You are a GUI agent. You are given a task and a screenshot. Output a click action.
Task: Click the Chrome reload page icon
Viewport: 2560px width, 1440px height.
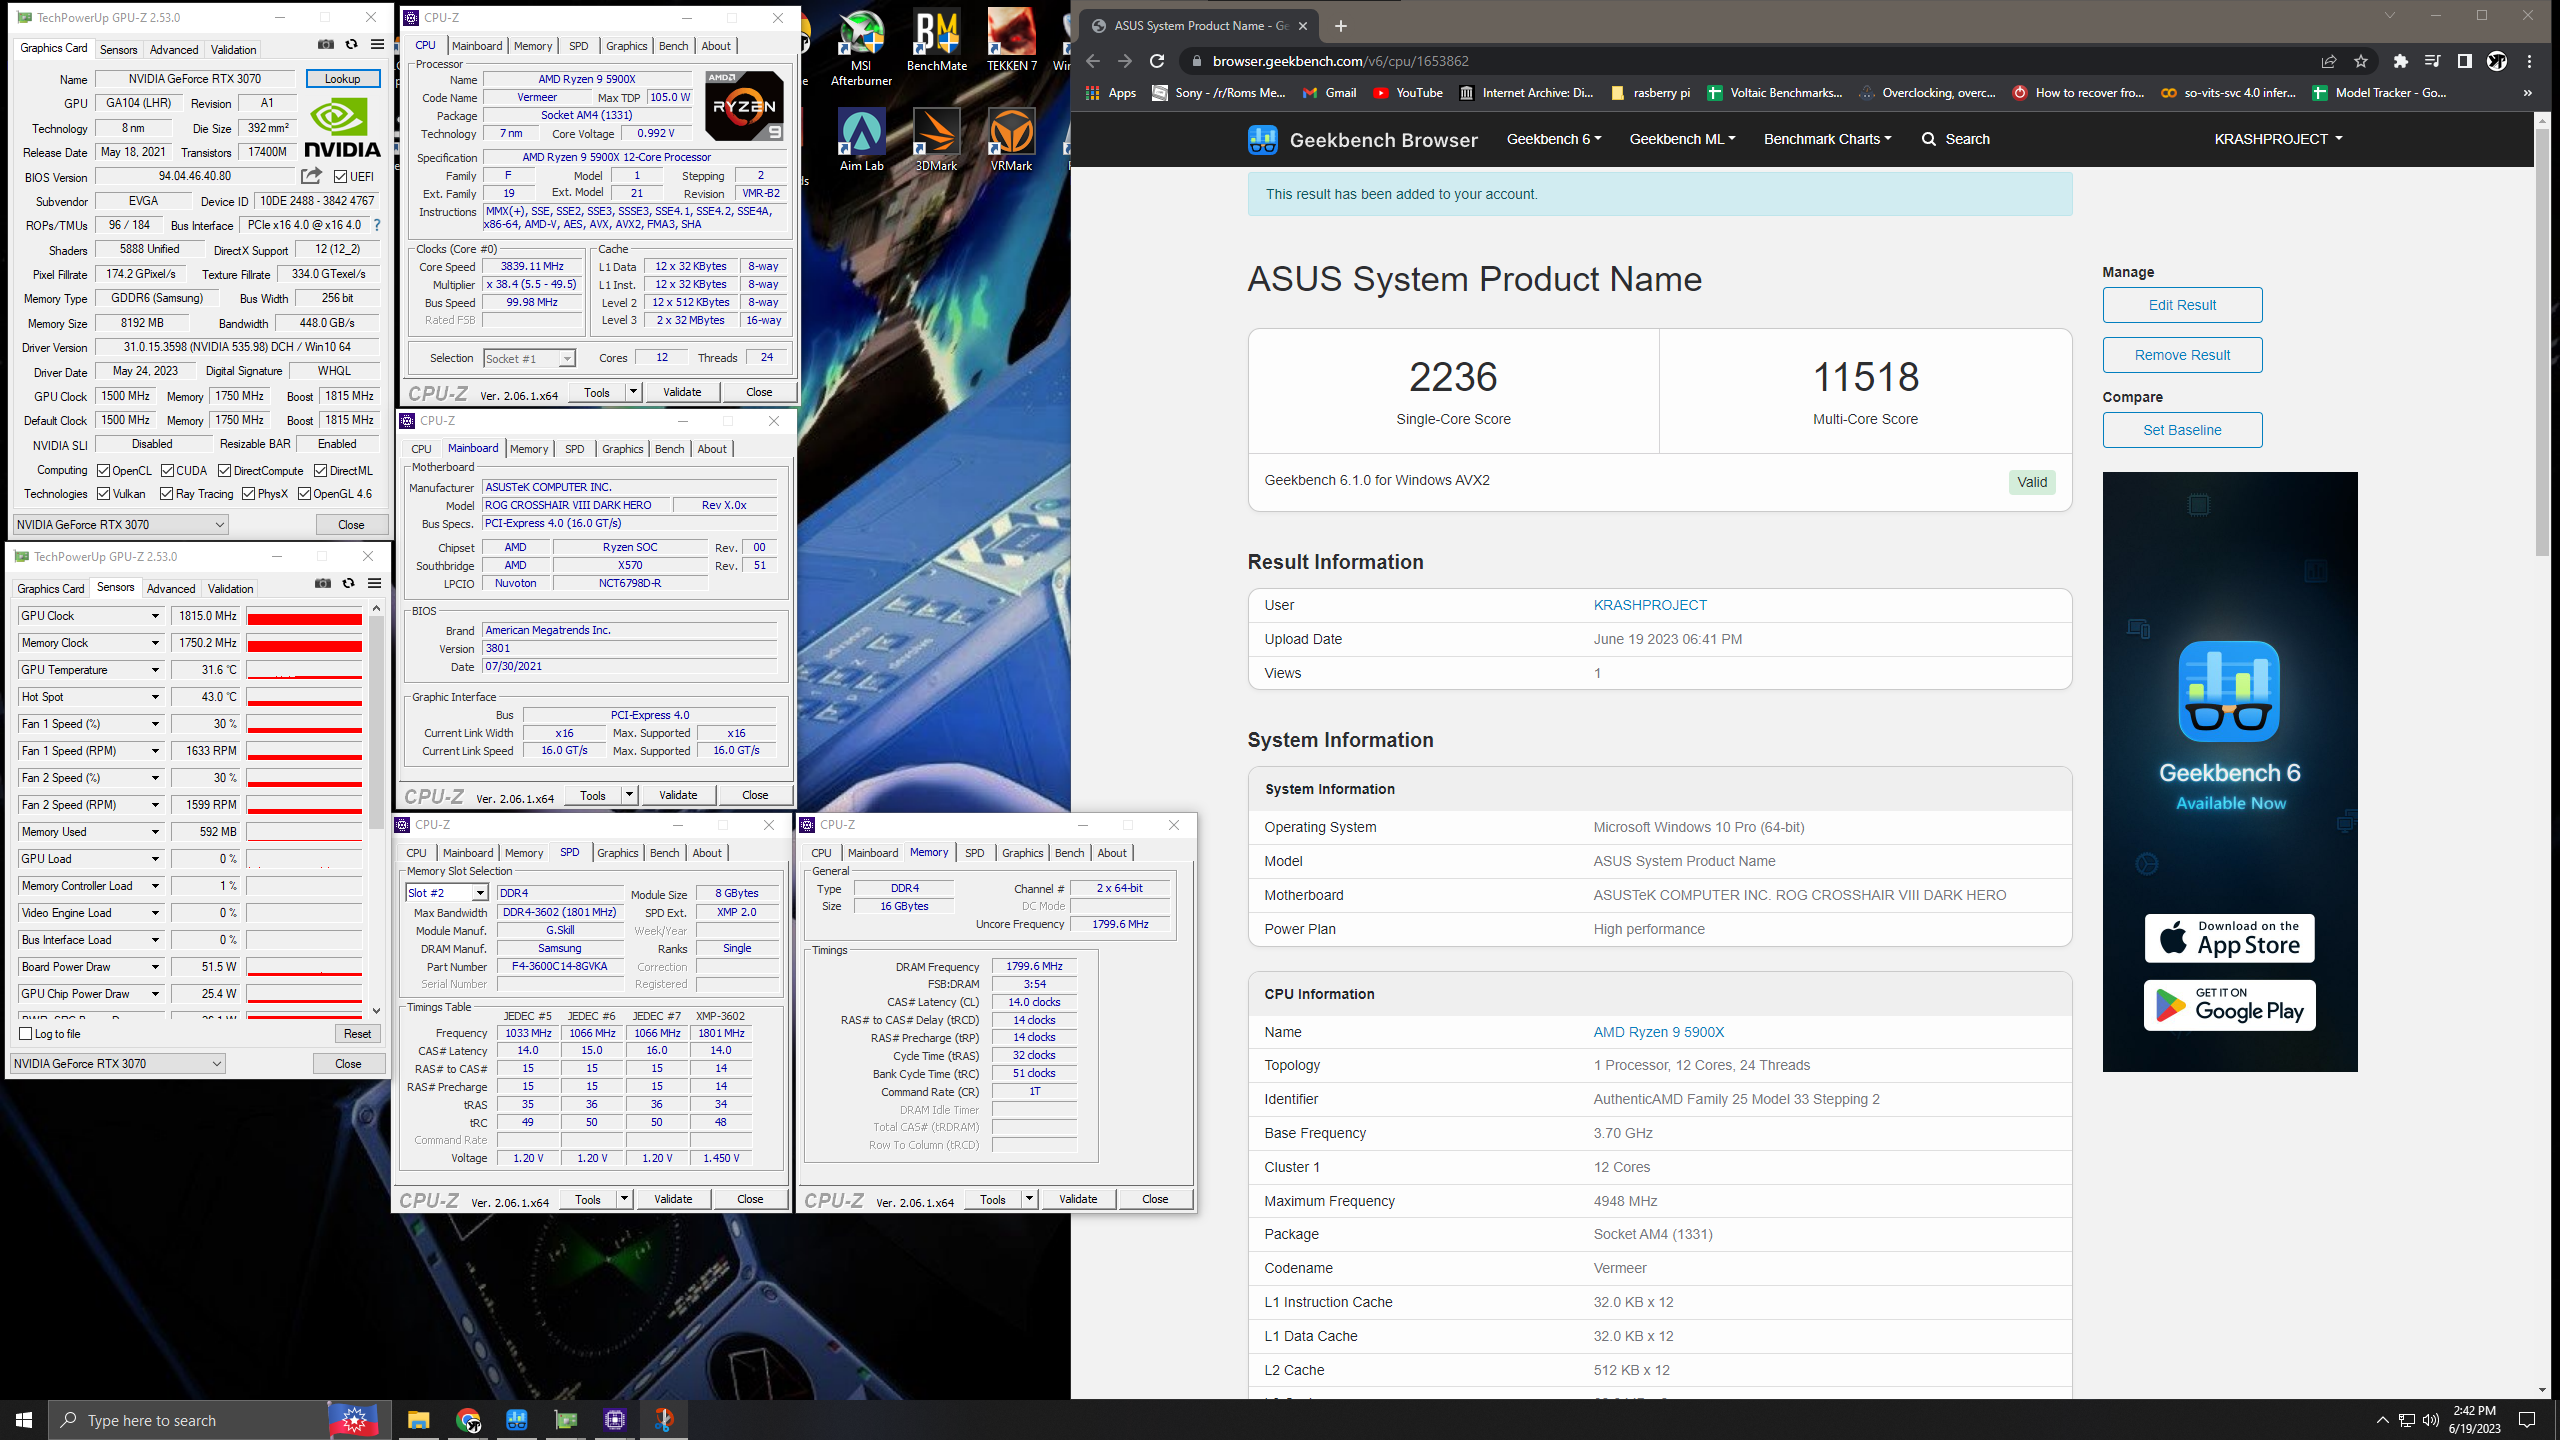(1157, 62)
